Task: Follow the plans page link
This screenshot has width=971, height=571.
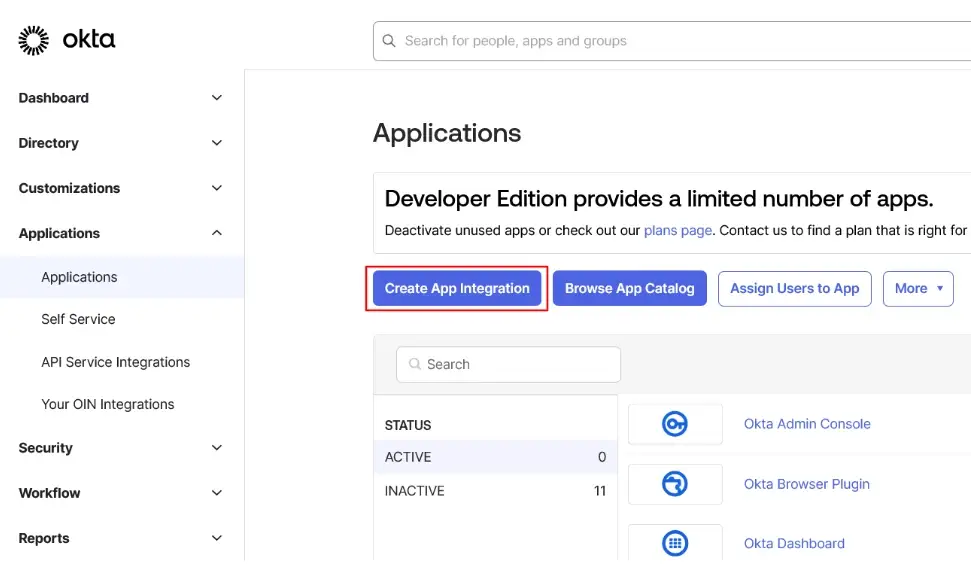Action: coord(678,230)
